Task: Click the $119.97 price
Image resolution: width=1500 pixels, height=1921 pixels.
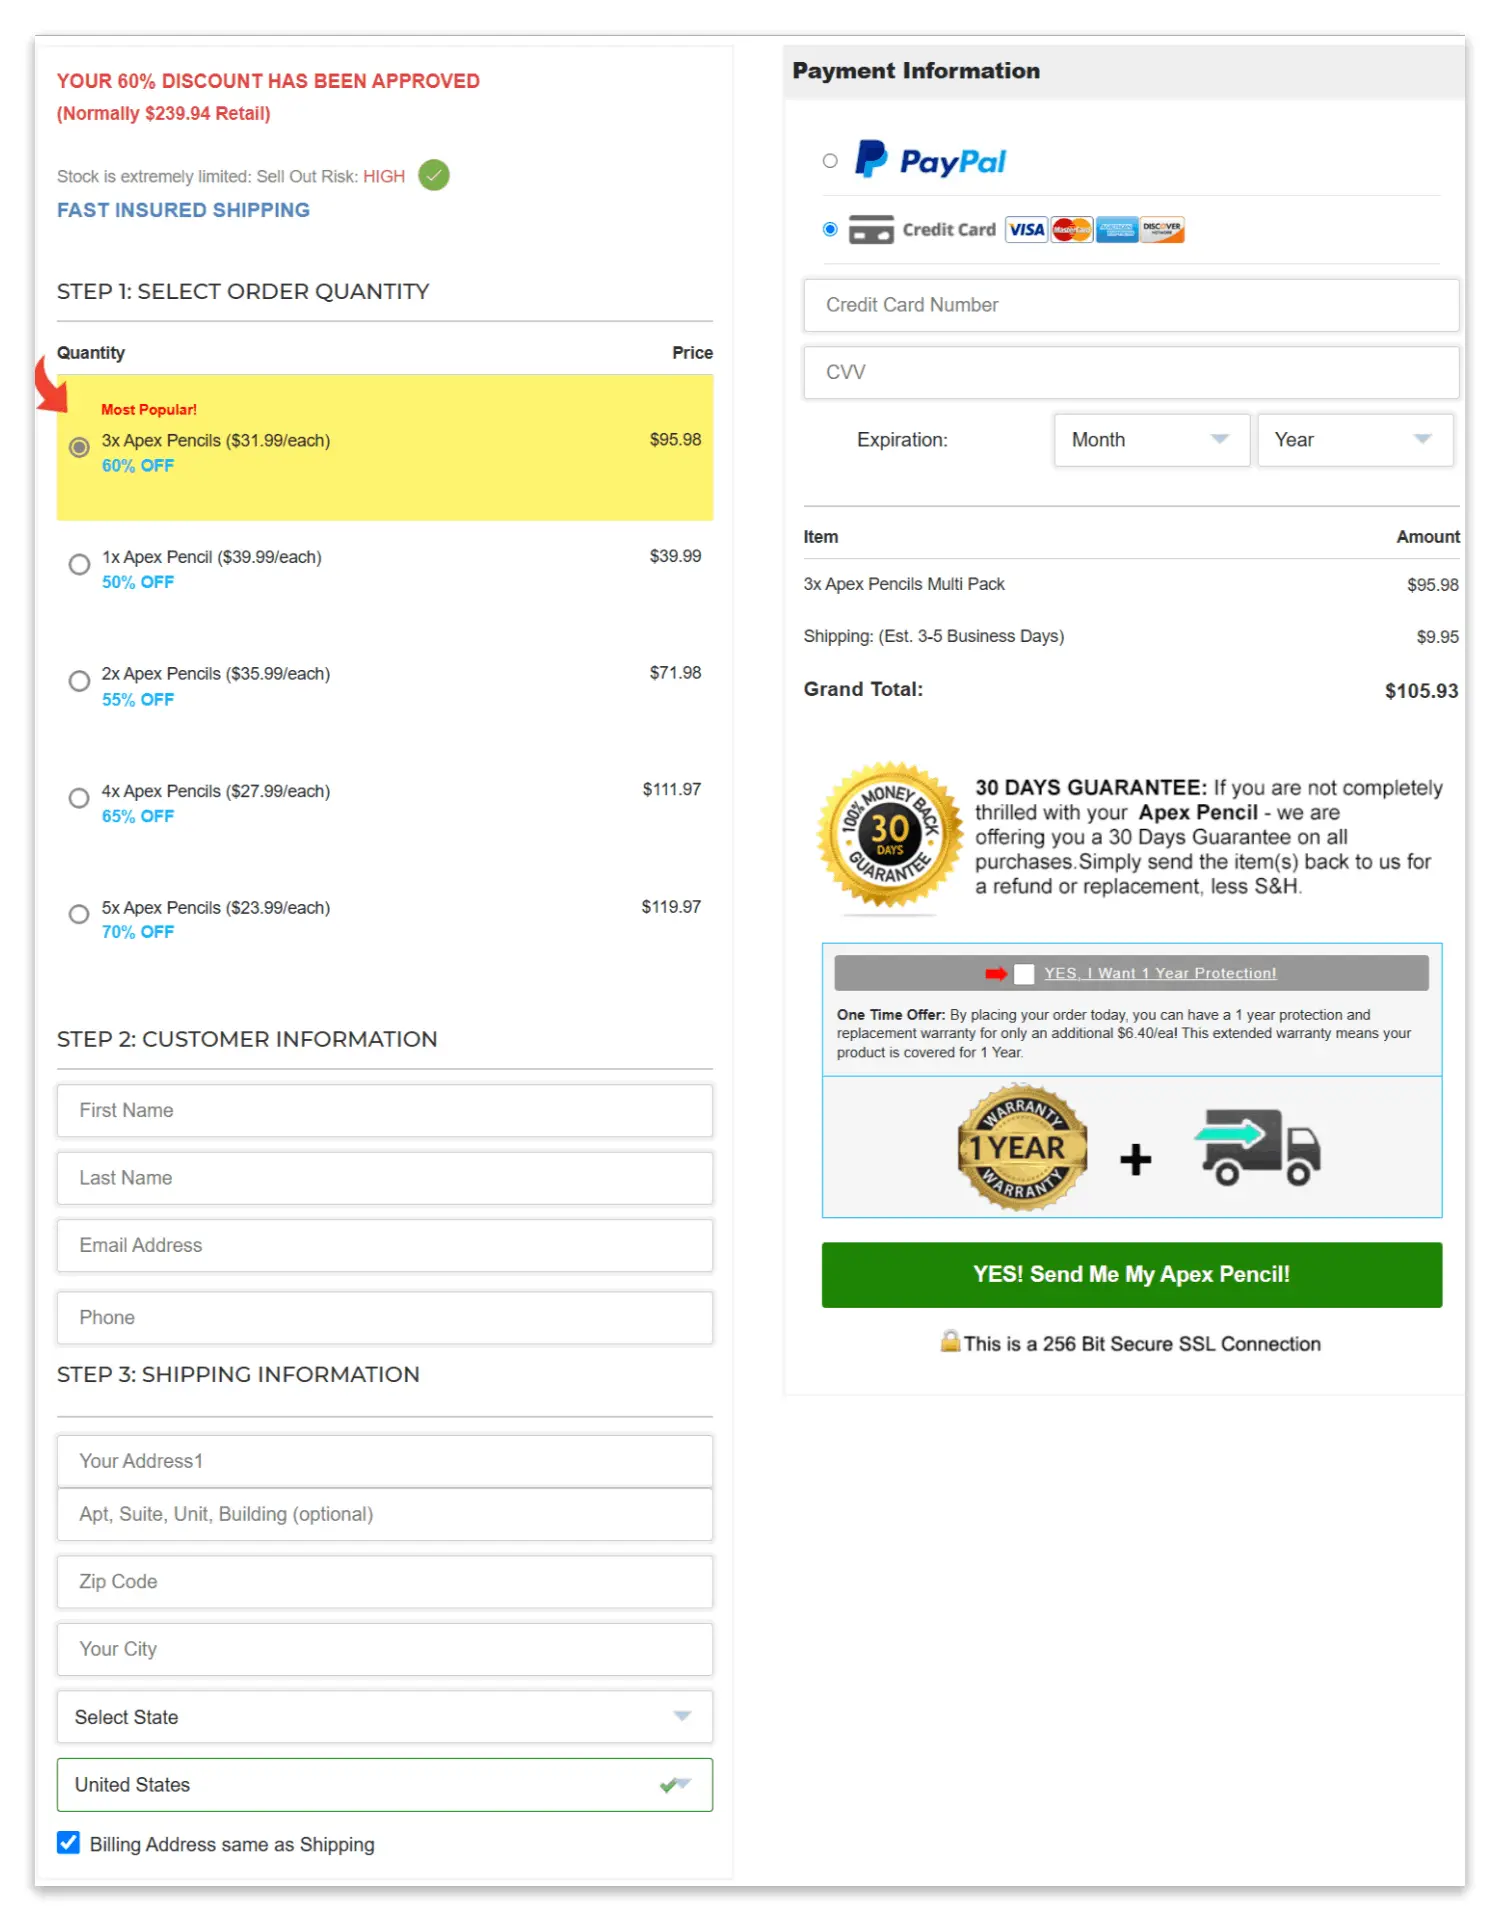Action: pyautogui.click(x=671, y=907)
